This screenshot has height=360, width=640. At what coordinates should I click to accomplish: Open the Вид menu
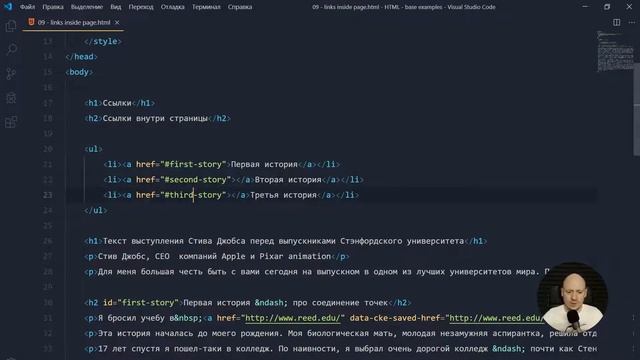pyautogui.click(x=116, y=7)
